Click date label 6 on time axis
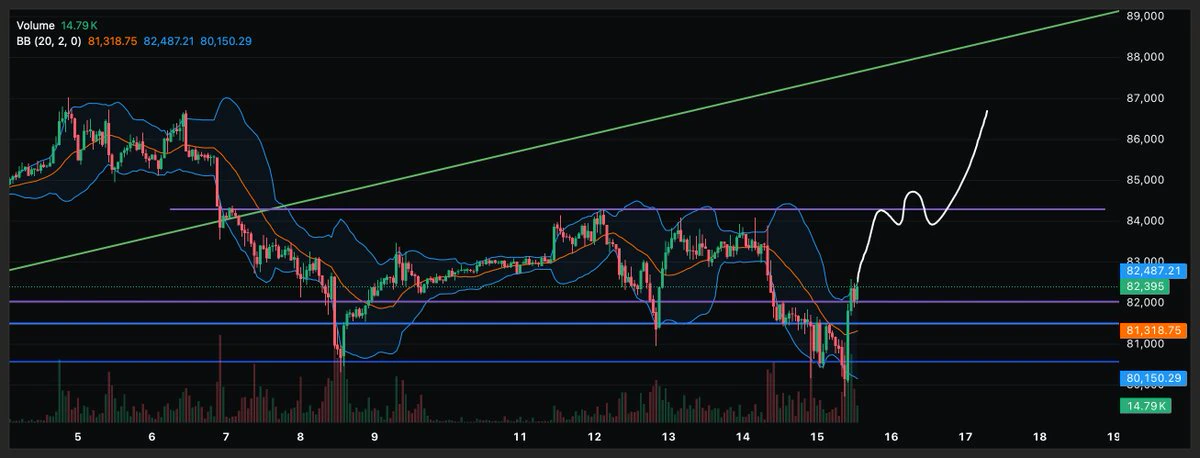 click(151, 437)
